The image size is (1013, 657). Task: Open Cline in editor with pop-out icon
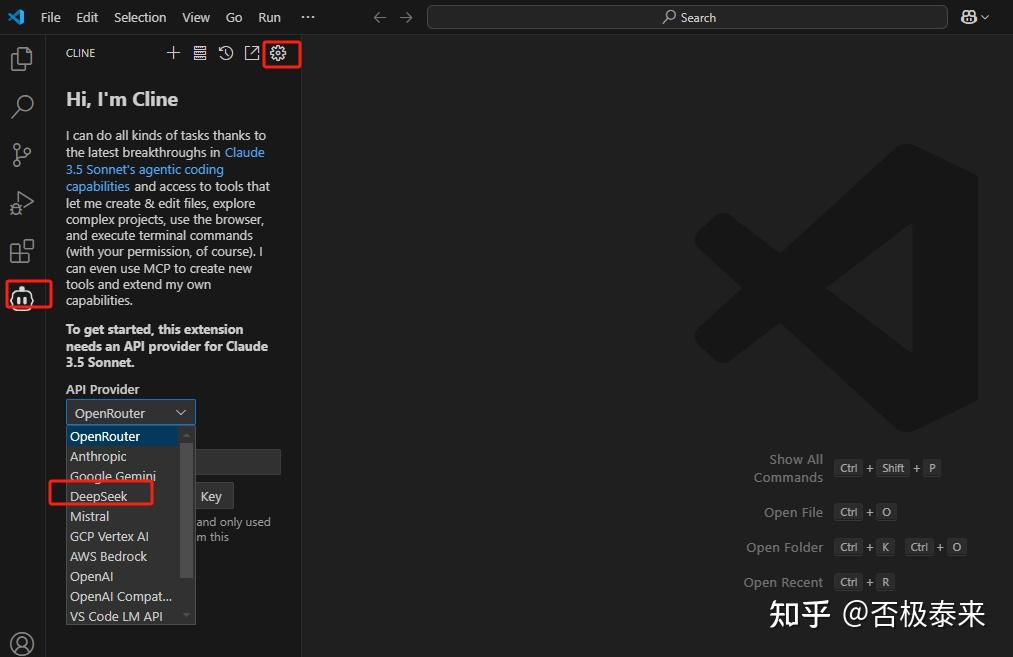pos(251,53)
